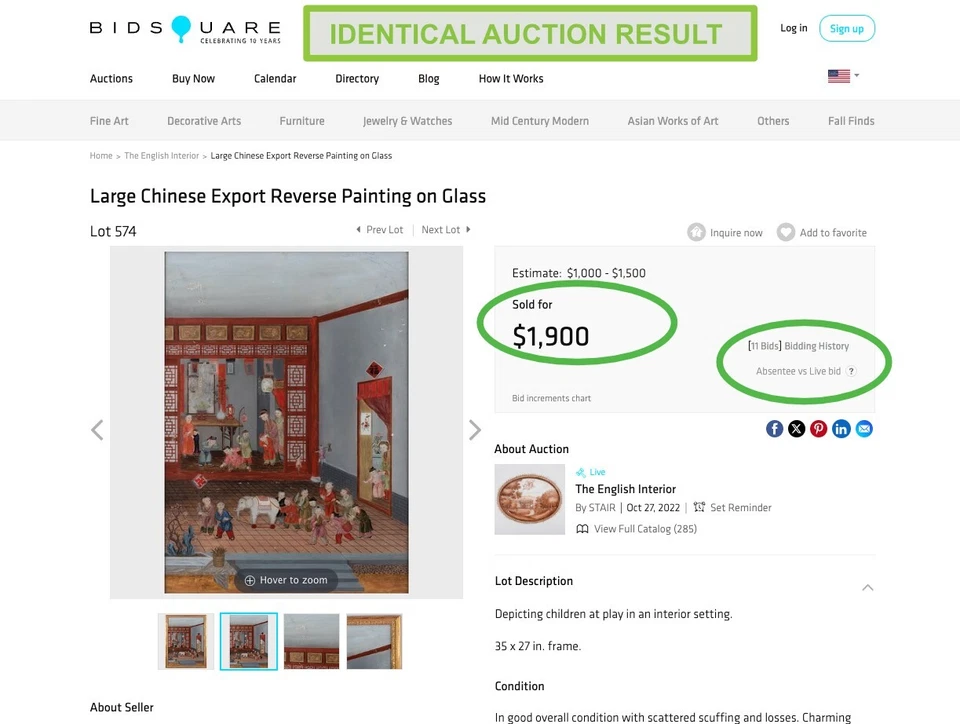
Task: Show next image with right arrow
Action: [475, 430]
